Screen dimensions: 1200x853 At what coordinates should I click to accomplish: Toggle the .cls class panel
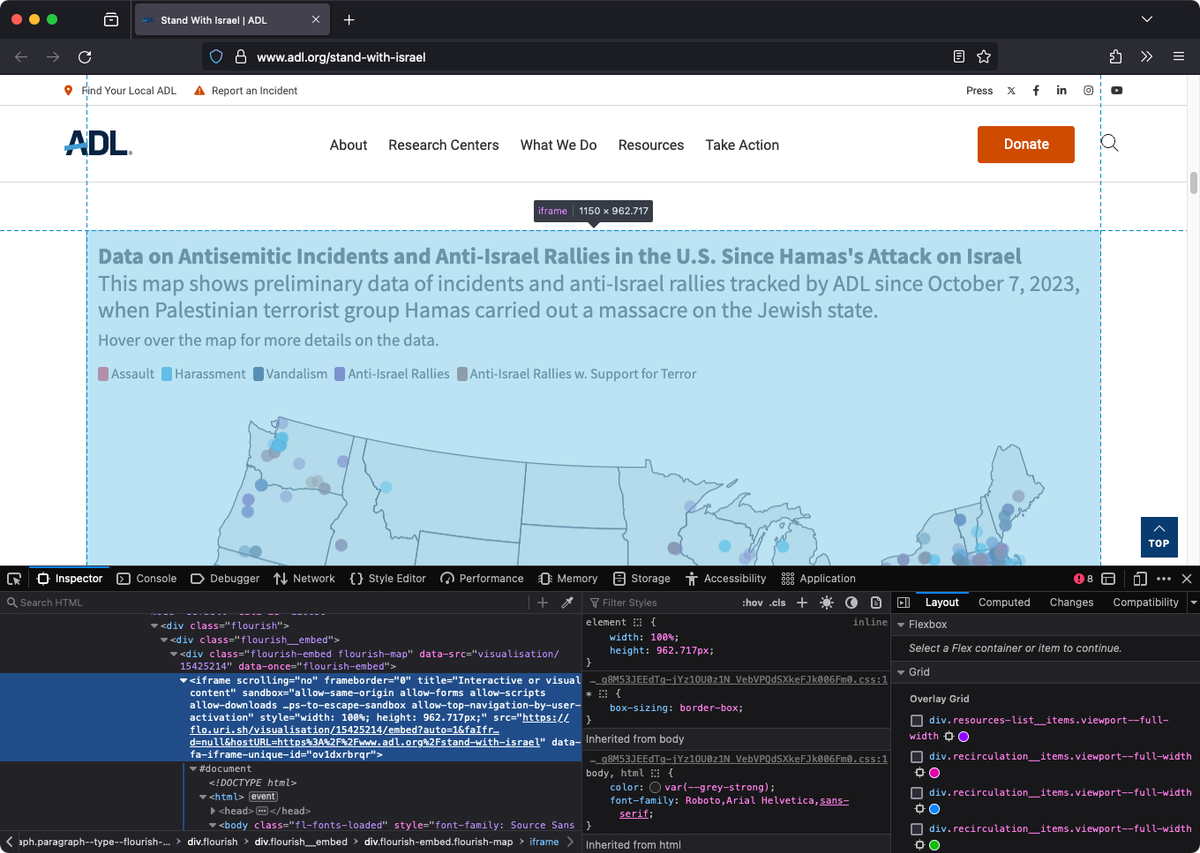(x=777, y=603)
